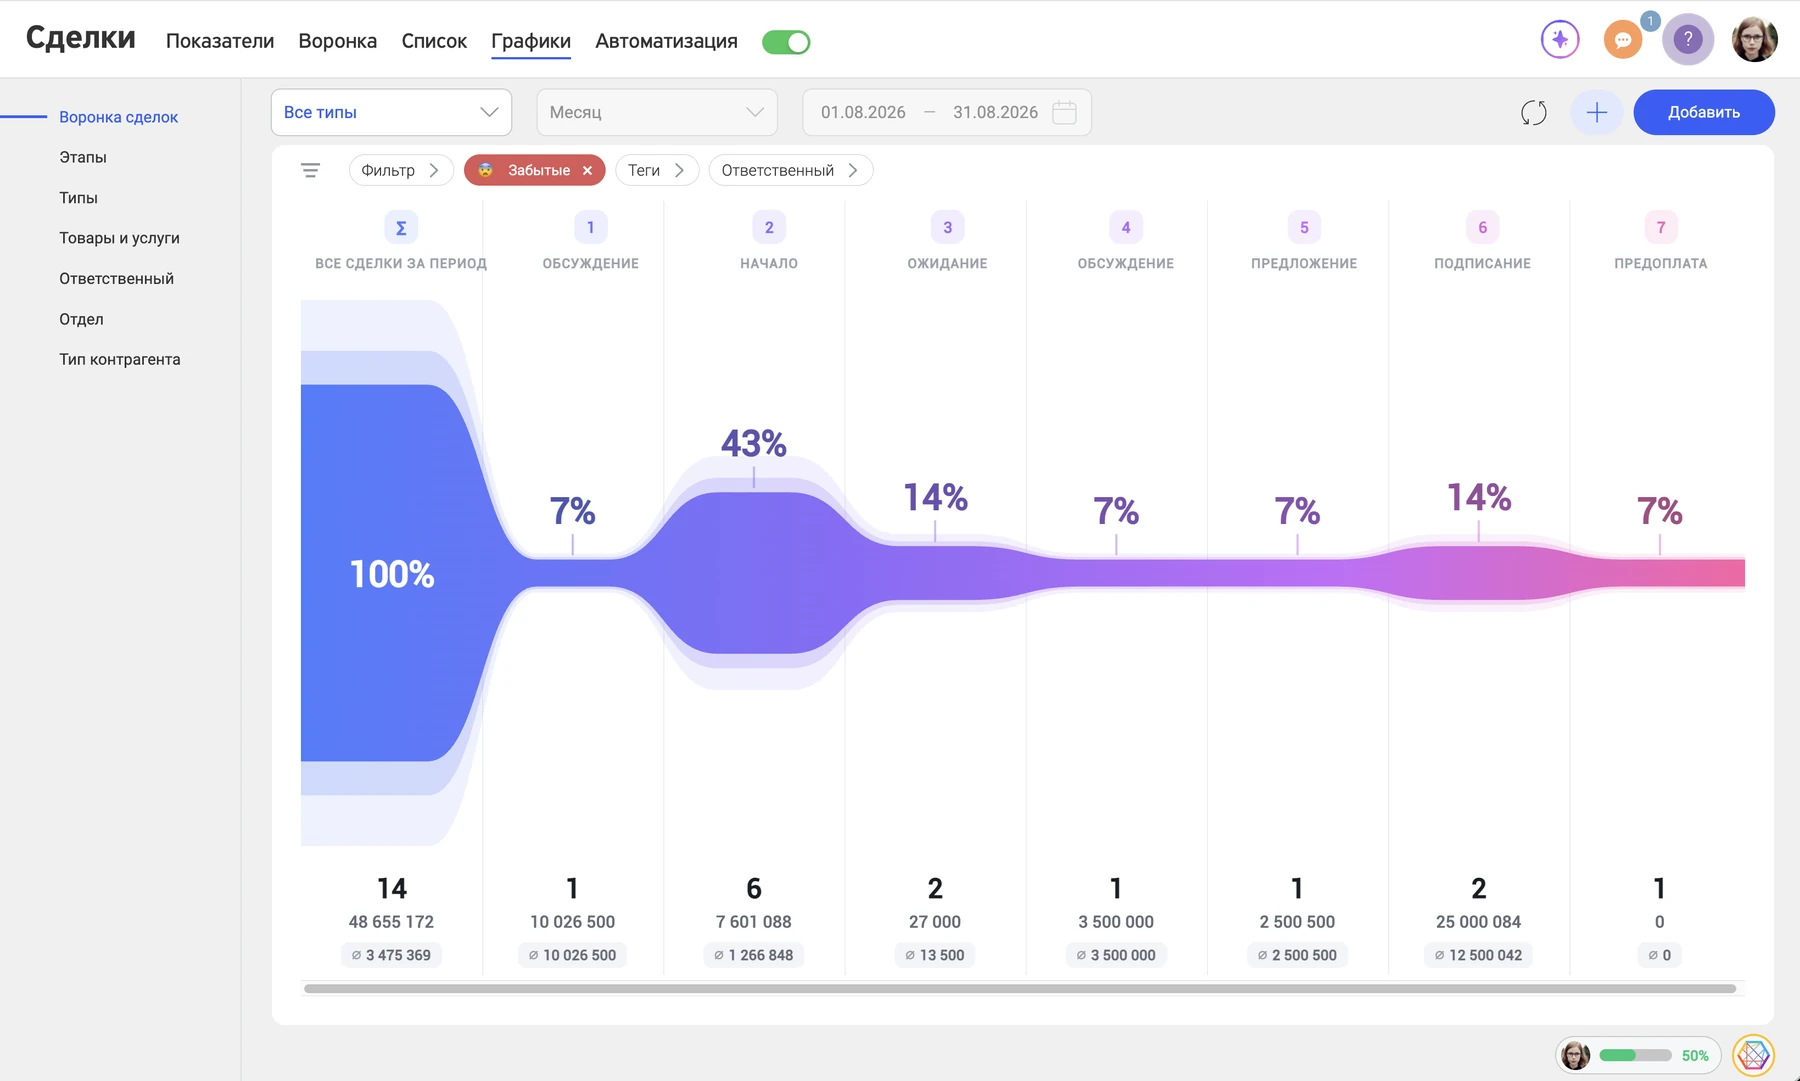Open the Список tab

434,41
